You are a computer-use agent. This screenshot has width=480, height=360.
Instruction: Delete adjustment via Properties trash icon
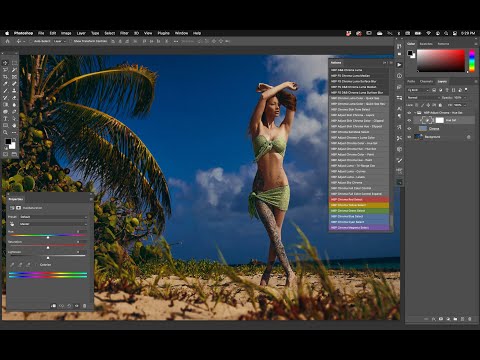pos(84,306)
